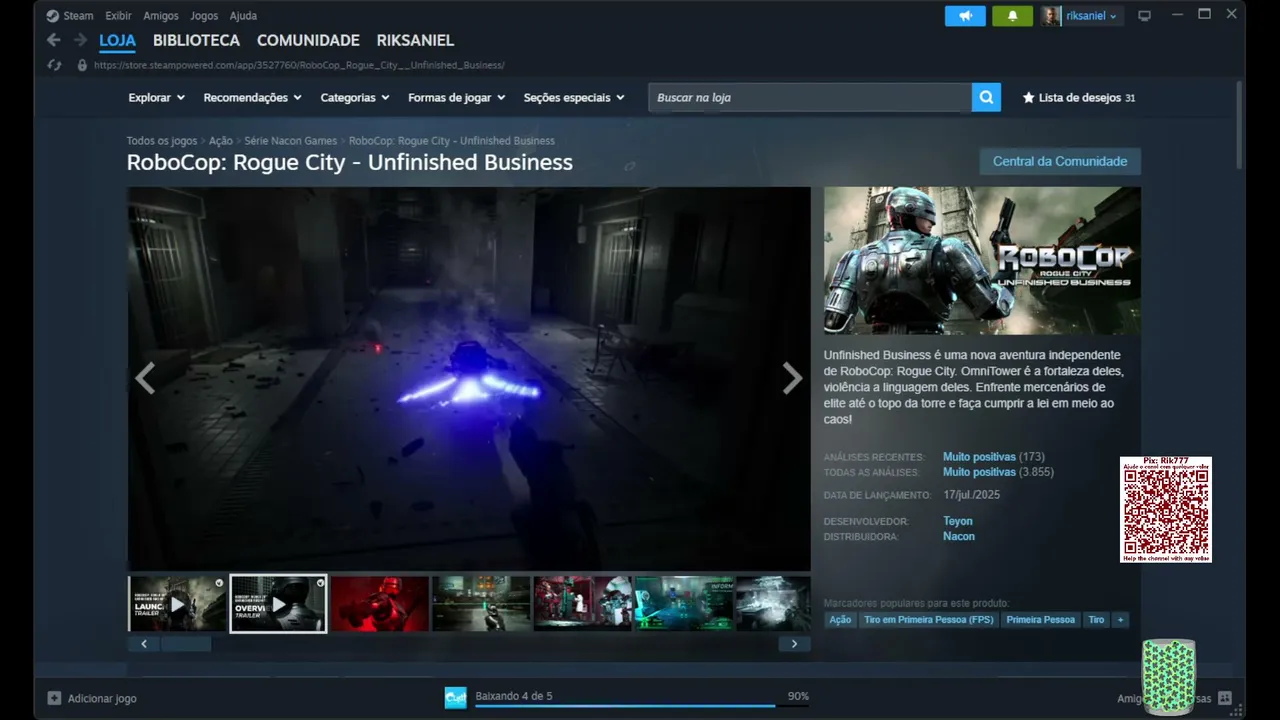Select the store page URL text

(x=299, y=65)
